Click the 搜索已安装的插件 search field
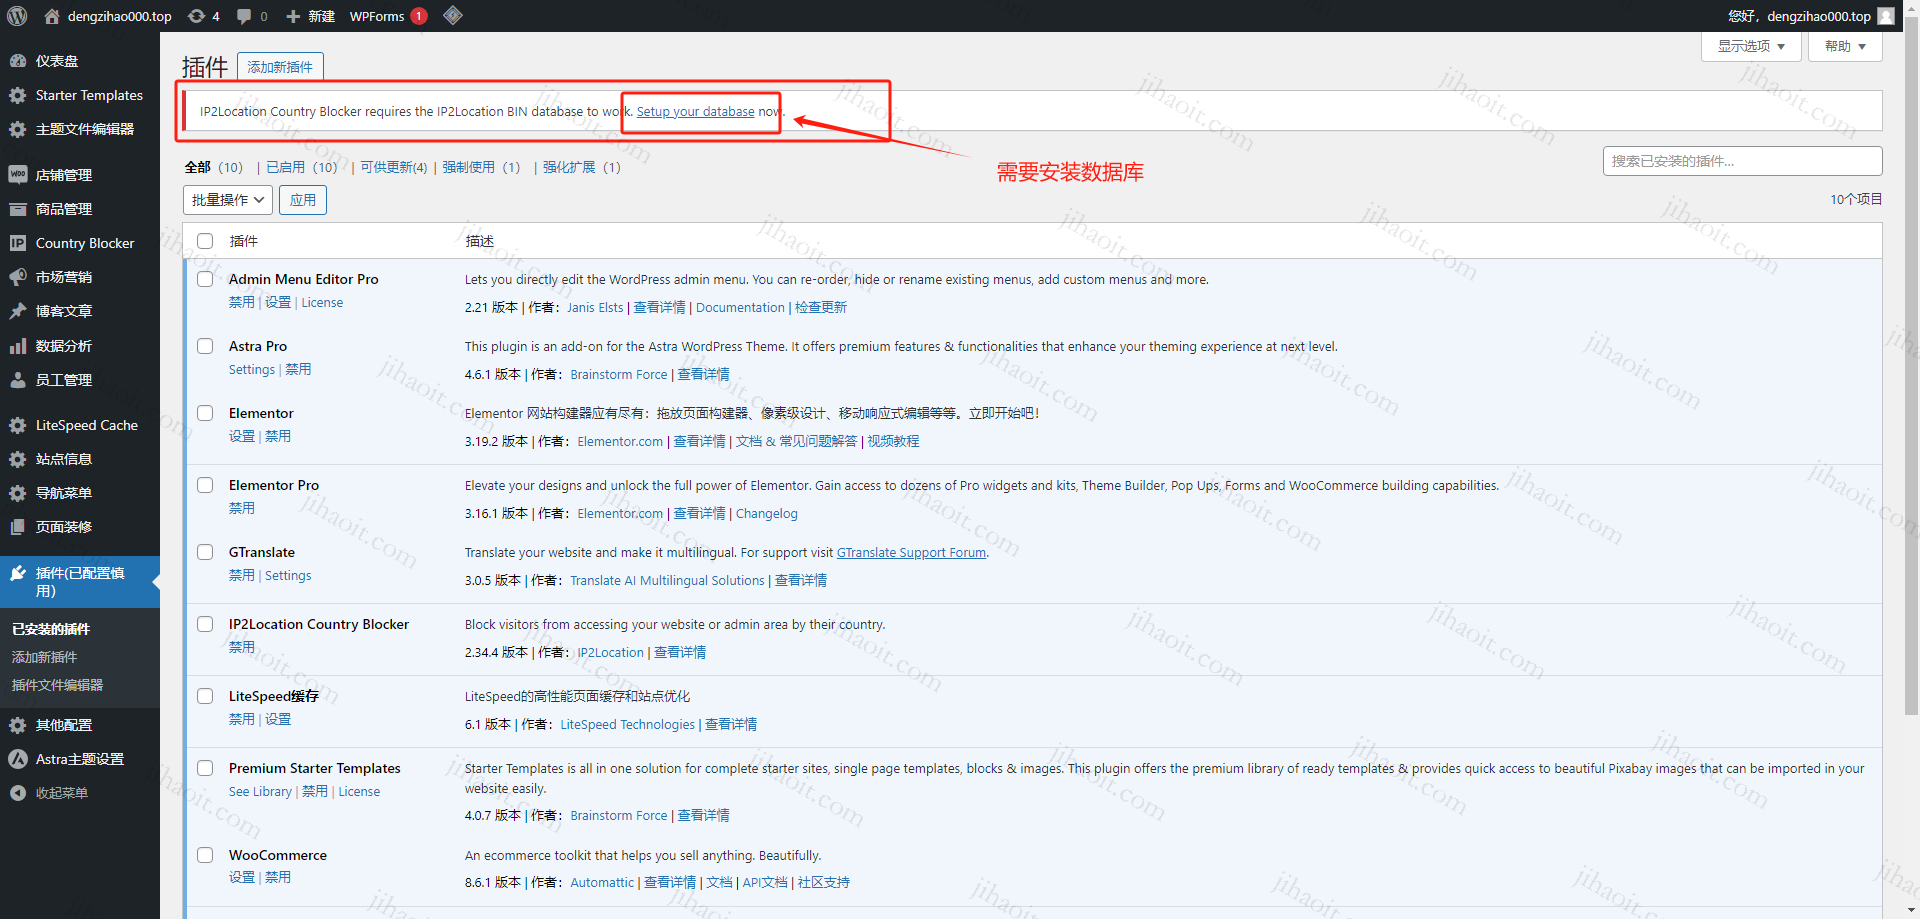1920x919 pixels. pyautogui.click(x=1742, y=161)
